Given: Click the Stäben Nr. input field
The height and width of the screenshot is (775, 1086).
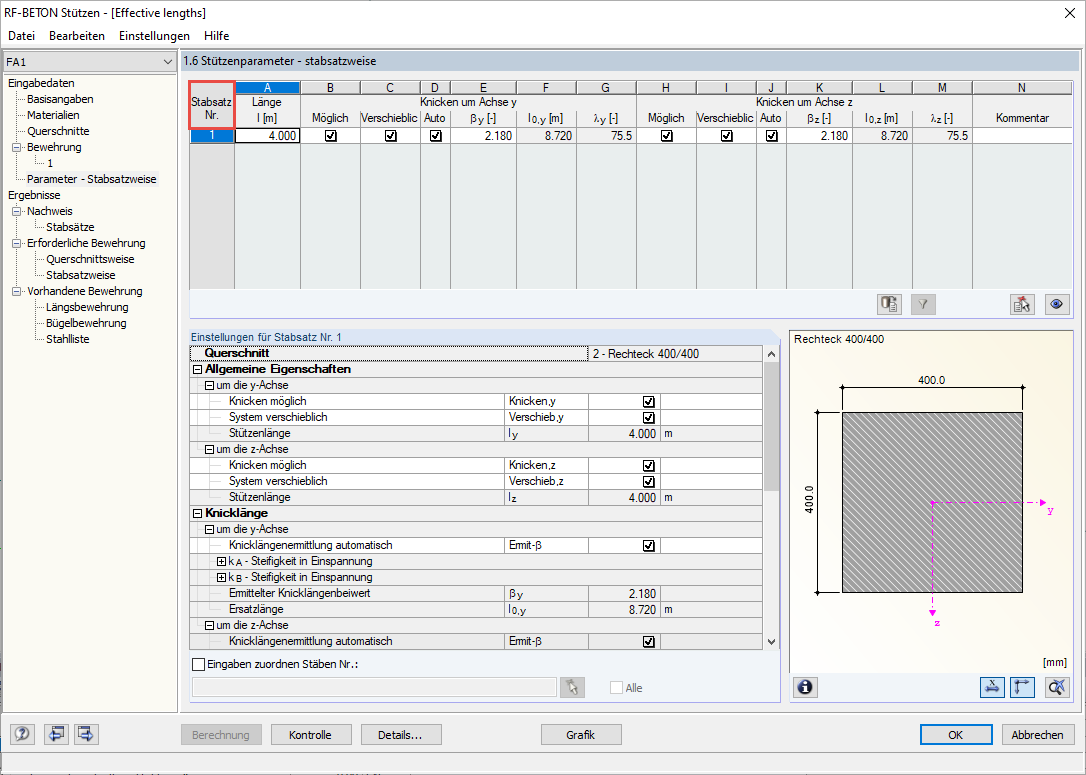Looking at the screenshot, I should click(374, 687).
